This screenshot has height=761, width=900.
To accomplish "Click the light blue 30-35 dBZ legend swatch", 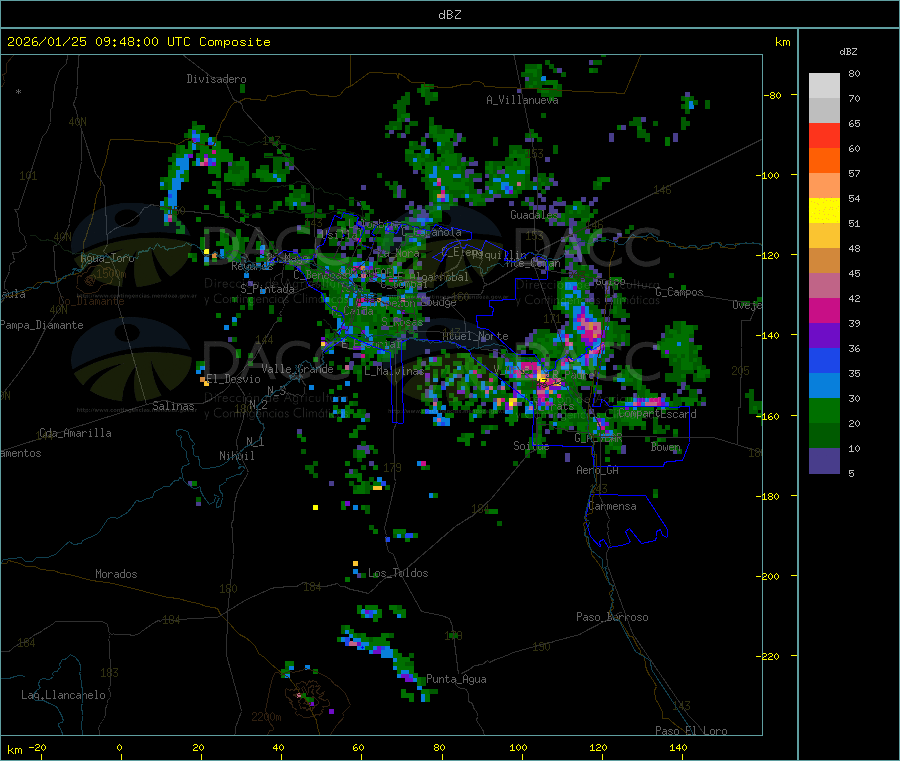I will click(824, 386).
